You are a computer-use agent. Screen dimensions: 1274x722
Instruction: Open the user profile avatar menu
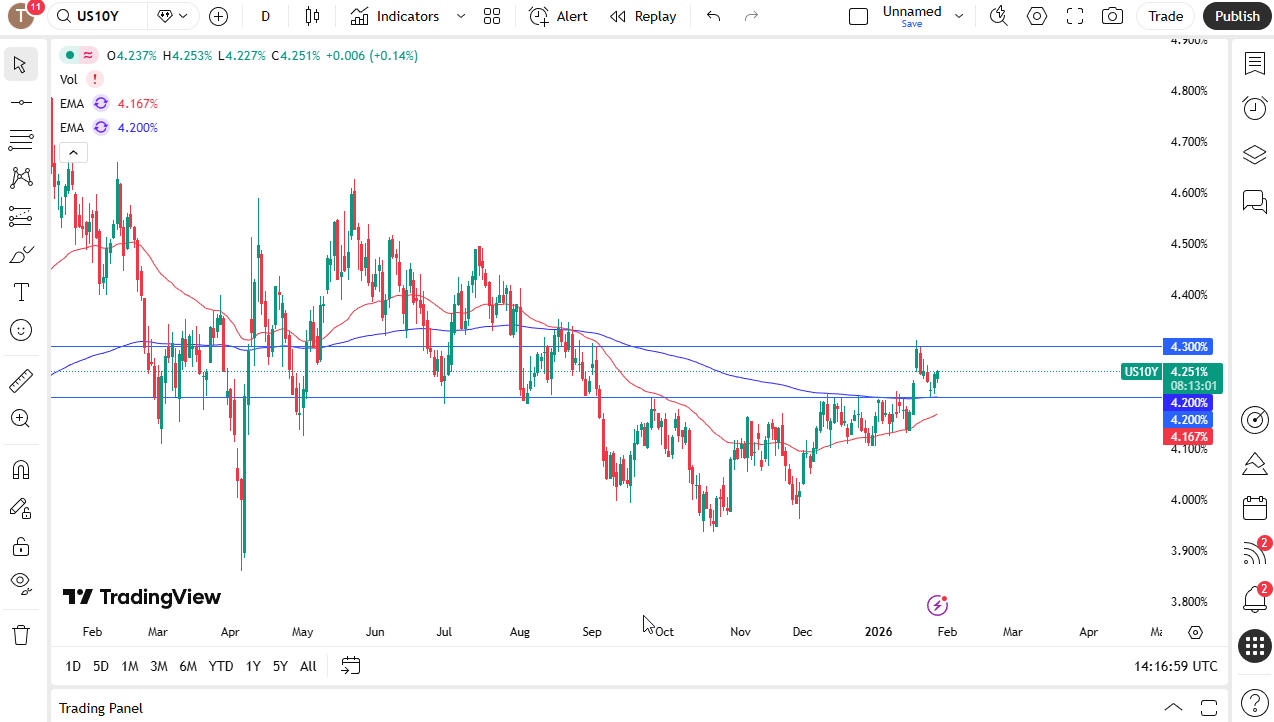pyautogui.click(x=22, y=16)
